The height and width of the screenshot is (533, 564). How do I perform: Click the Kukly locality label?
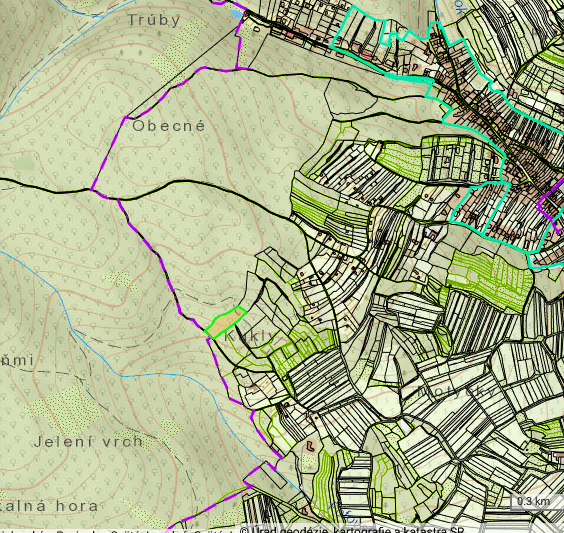pos(250,337)
